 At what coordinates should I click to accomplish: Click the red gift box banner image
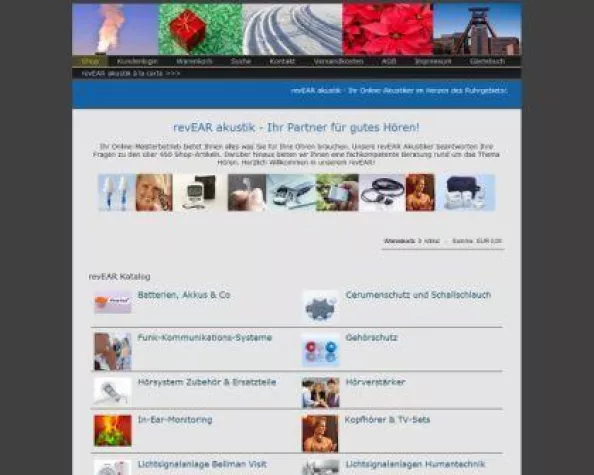coord(200,30)
